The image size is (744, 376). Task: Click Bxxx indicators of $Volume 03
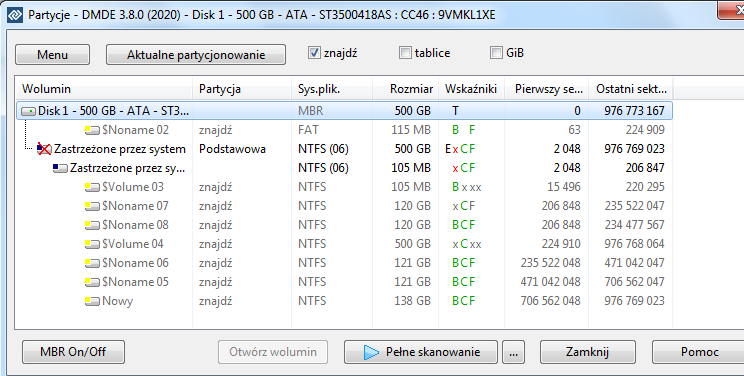coord(467,187)
